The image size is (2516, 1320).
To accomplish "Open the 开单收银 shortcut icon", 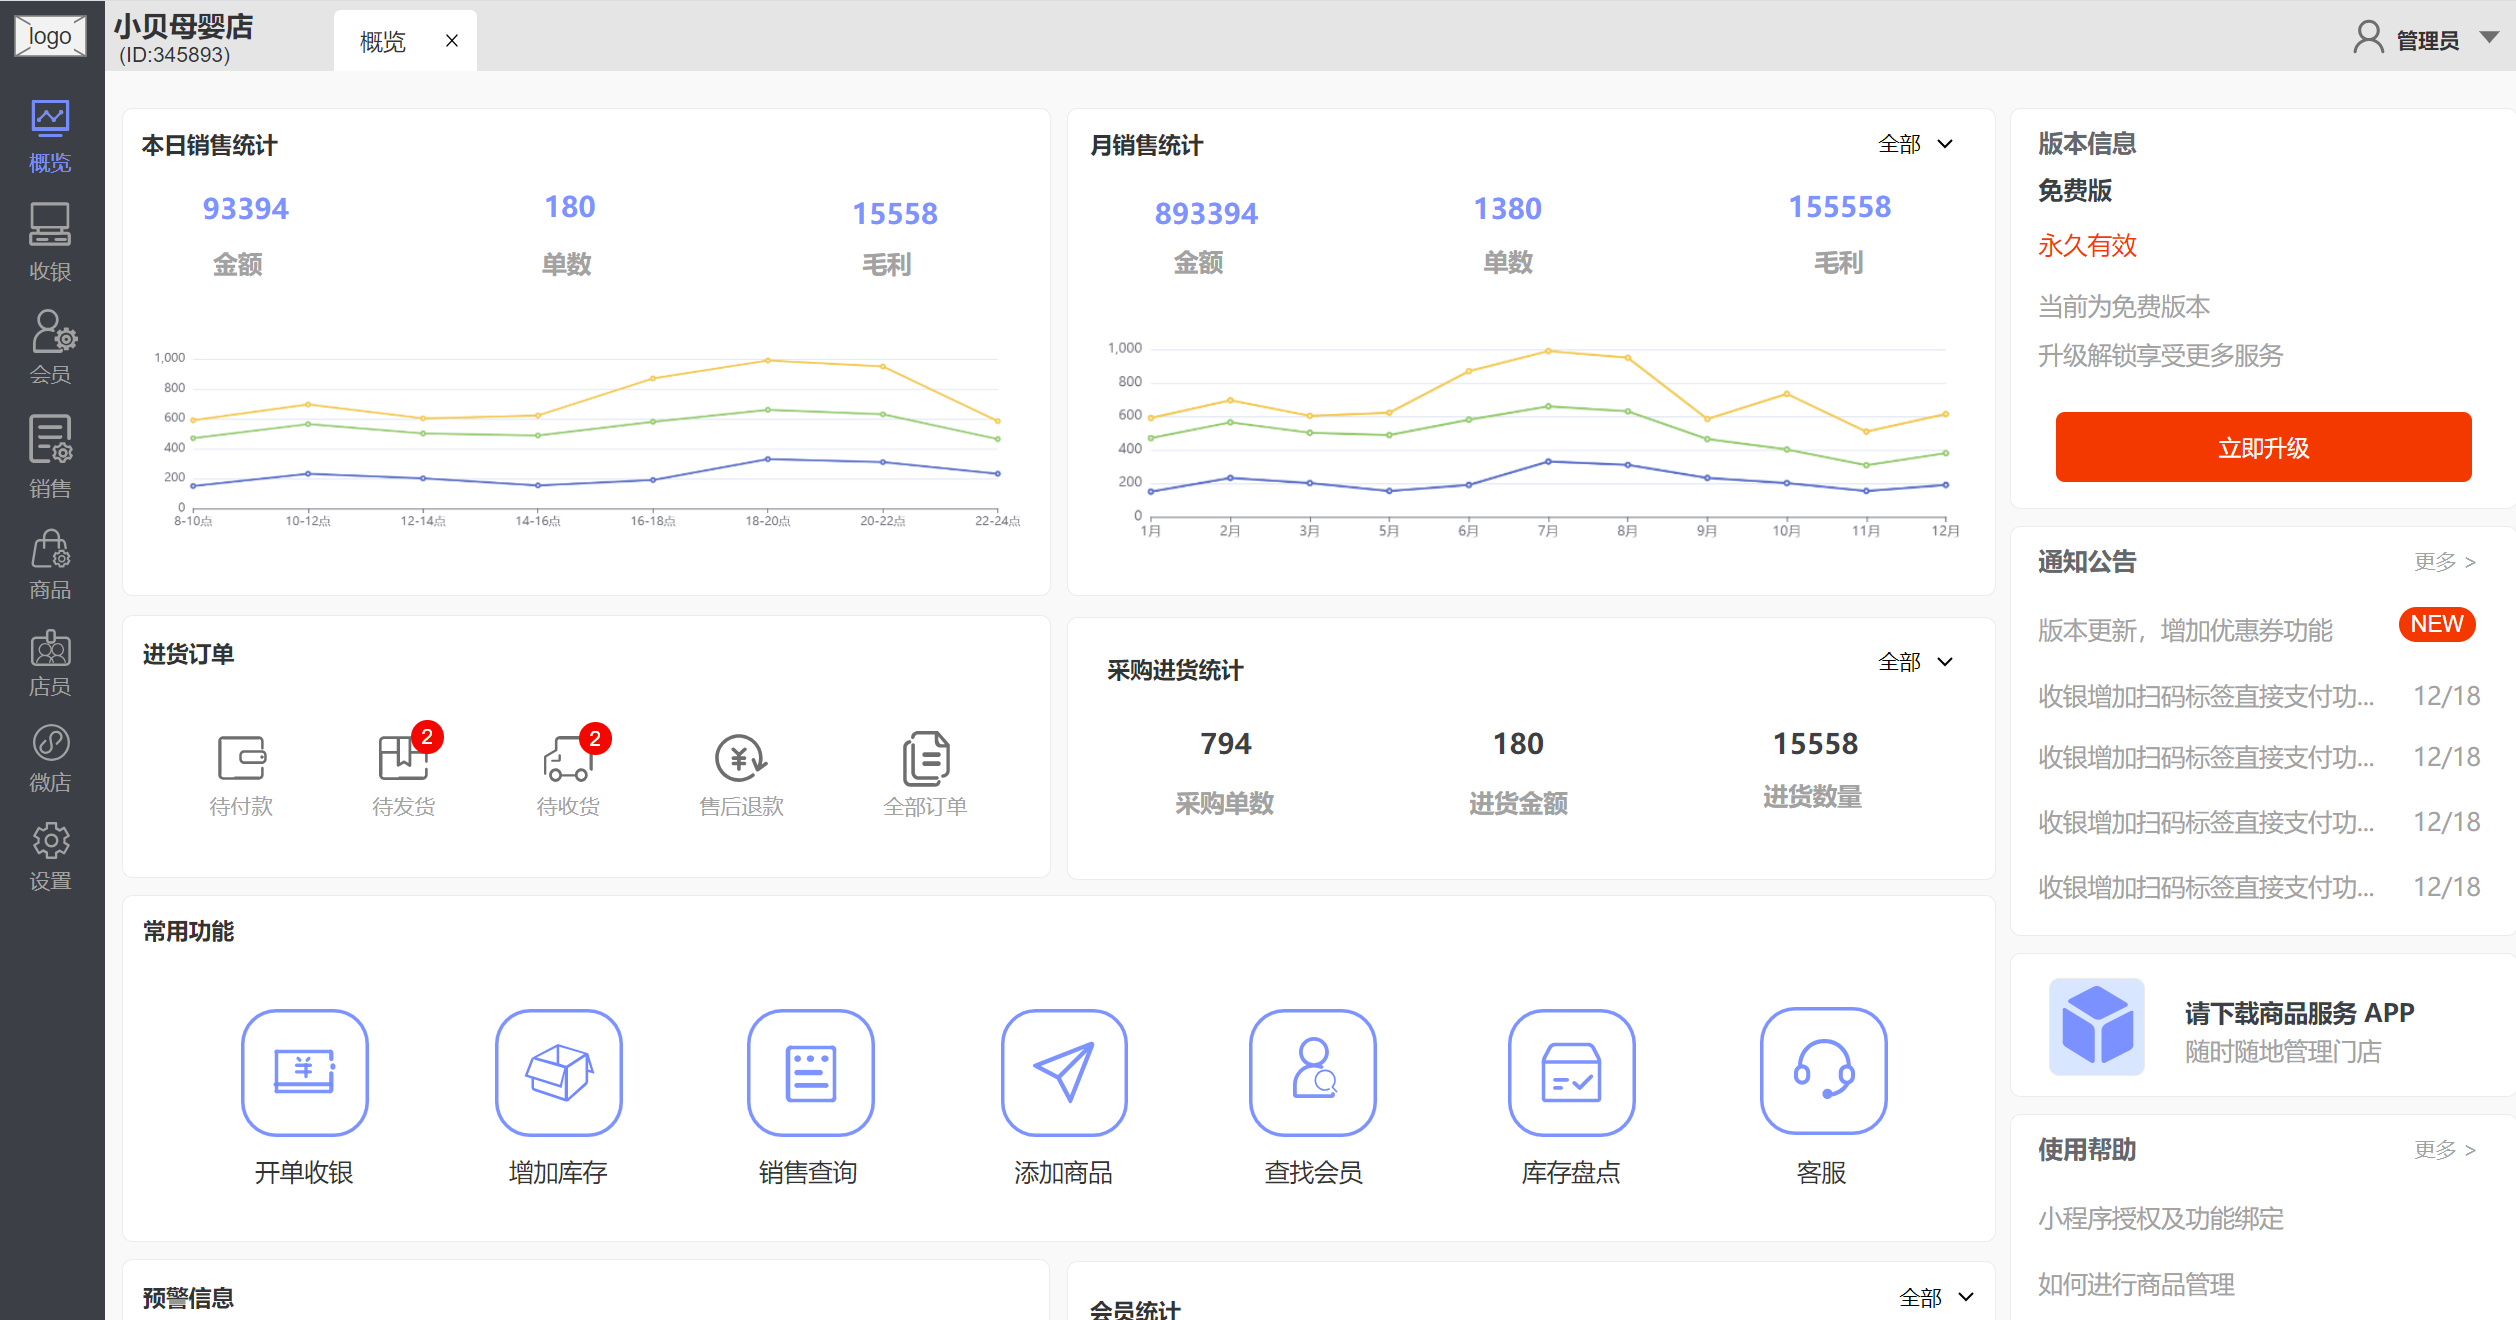I will (x=305, y=1072).
